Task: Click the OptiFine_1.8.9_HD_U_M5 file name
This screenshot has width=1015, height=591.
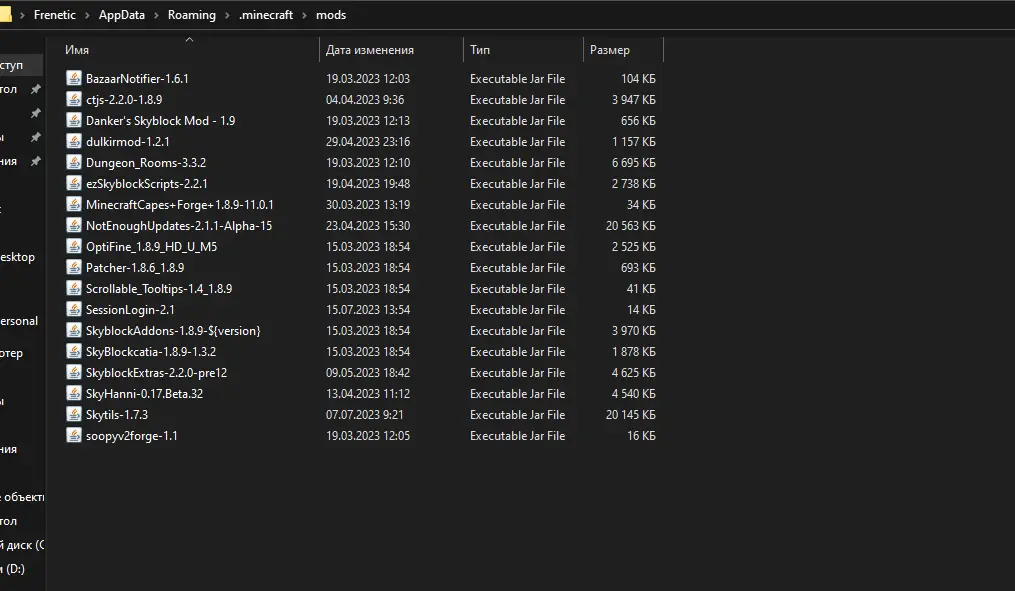Action: point(151,247)
